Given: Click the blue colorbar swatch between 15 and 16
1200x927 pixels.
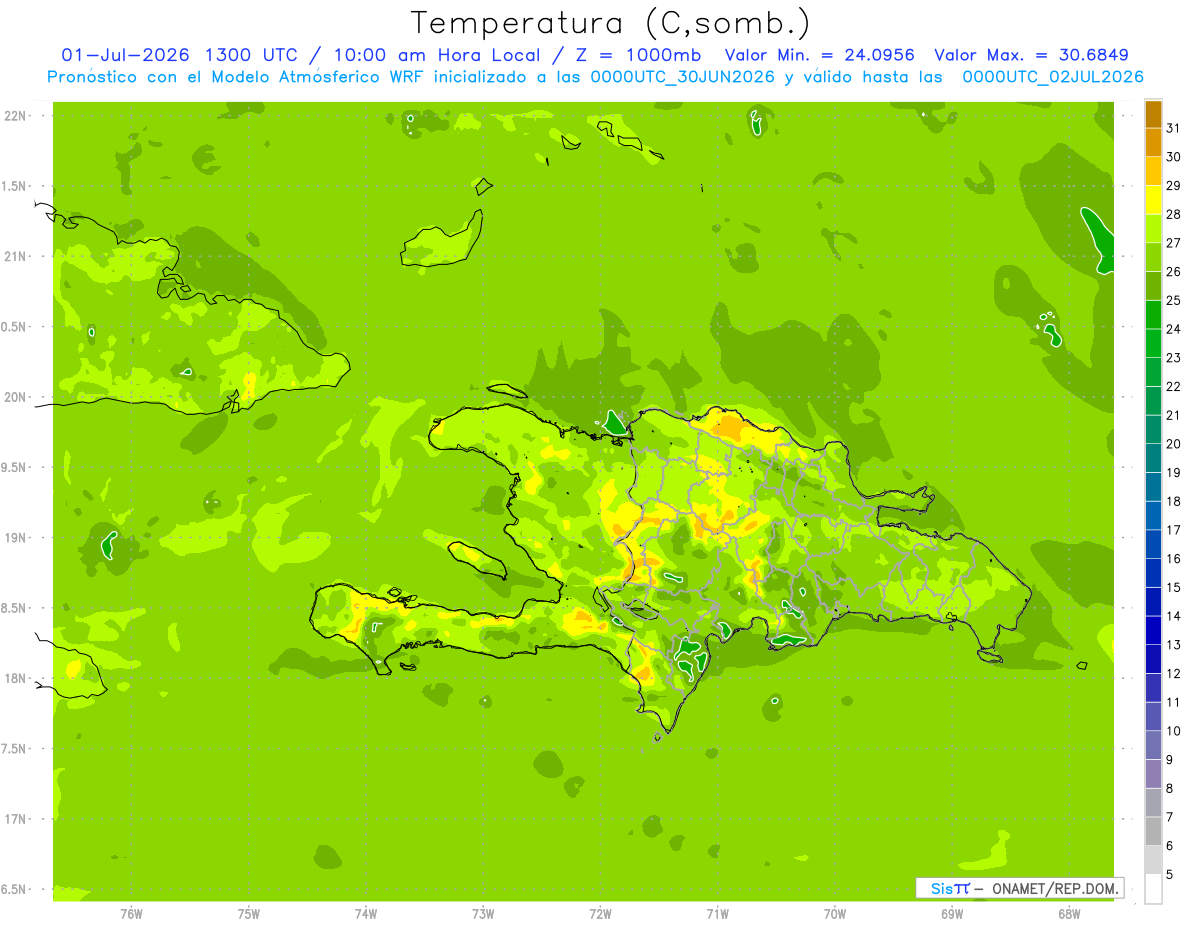Looking at the screenshot, I should coord(1153,573).
